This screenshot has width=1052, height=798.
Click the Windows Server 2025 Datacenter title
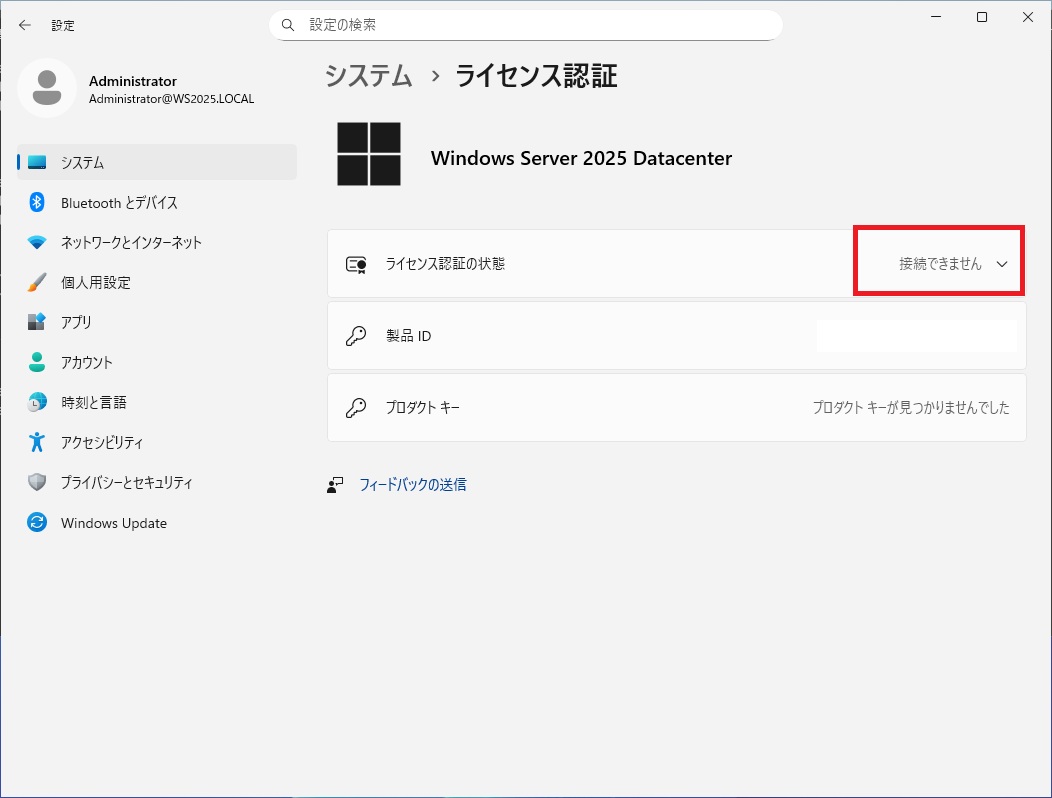pyautogui.click(x=581, y=158)
